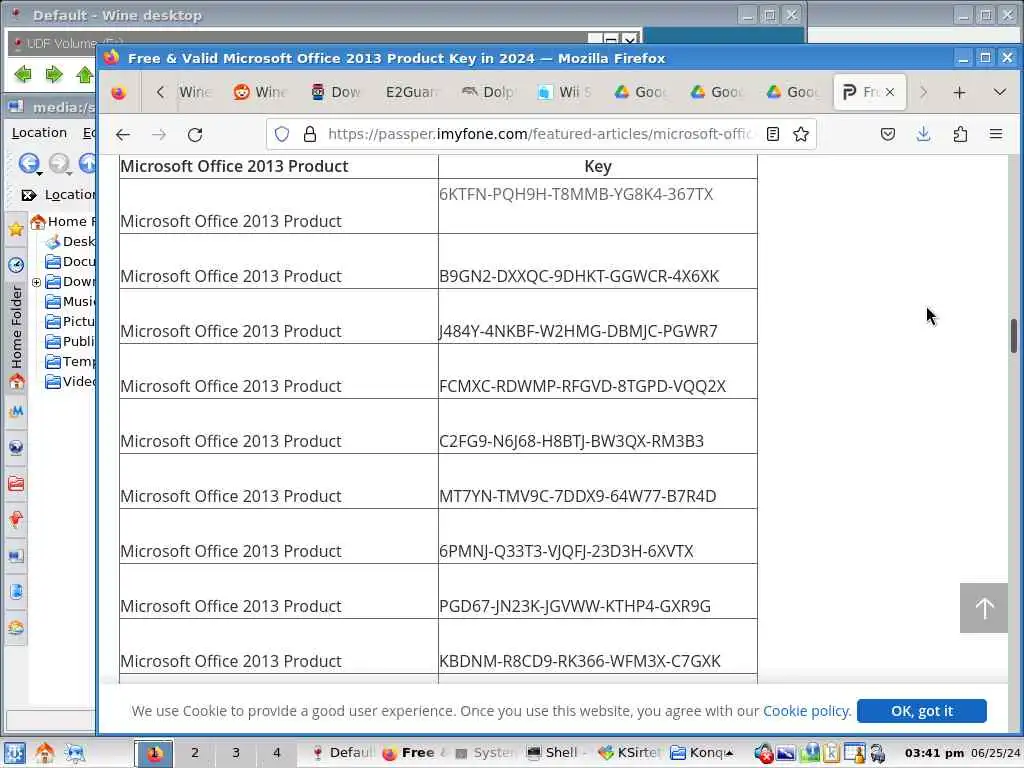Open KSirtet from the taskbar

629,753
